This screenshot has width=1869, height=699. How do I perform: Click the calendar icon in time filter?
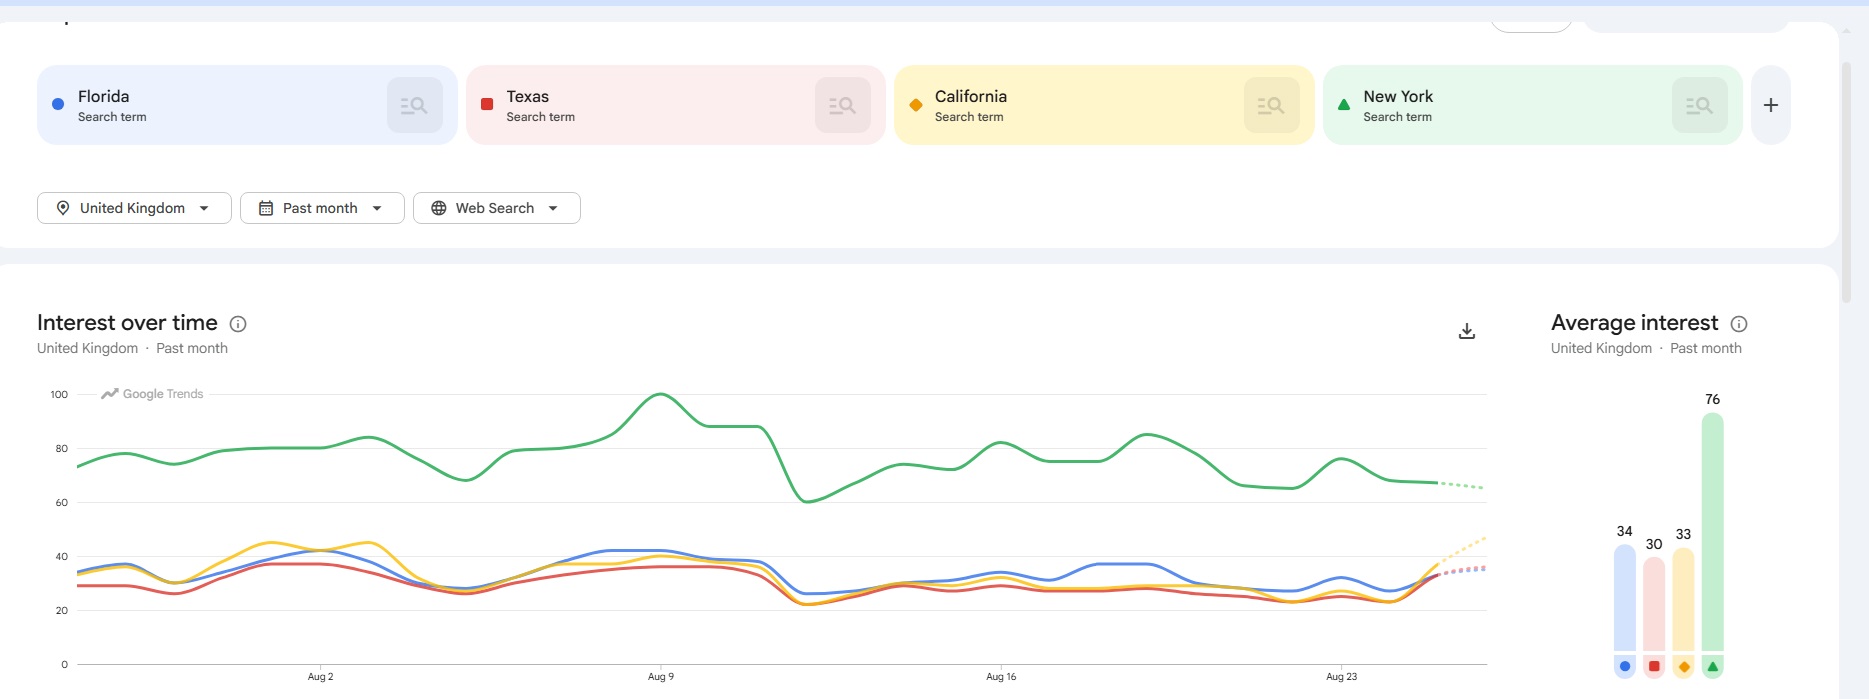tap(266, 208)
